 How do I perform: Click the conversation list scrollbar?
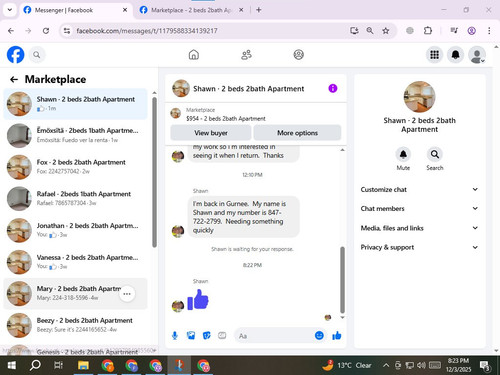154,172
